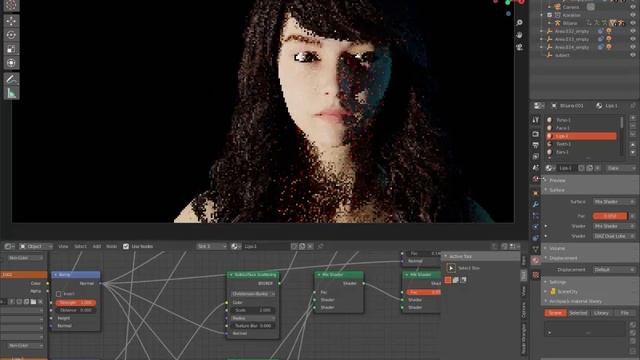Open the Particles properties tab icon
Viewport: 640px width, 360px height.
(x=536, y=215)
